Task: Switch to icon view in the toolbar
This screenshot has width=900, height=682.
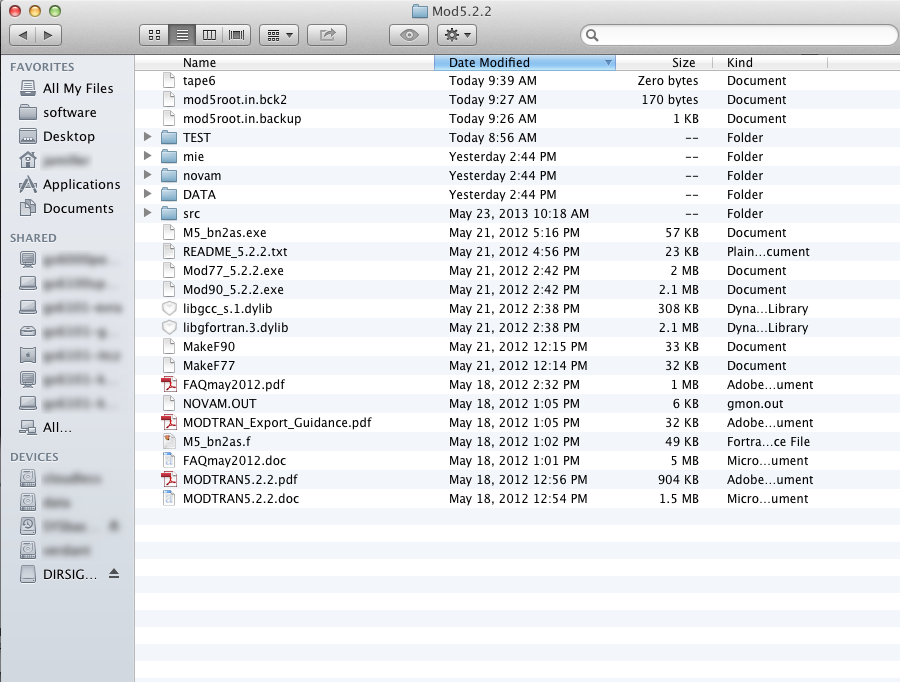Action: [153, 34]
